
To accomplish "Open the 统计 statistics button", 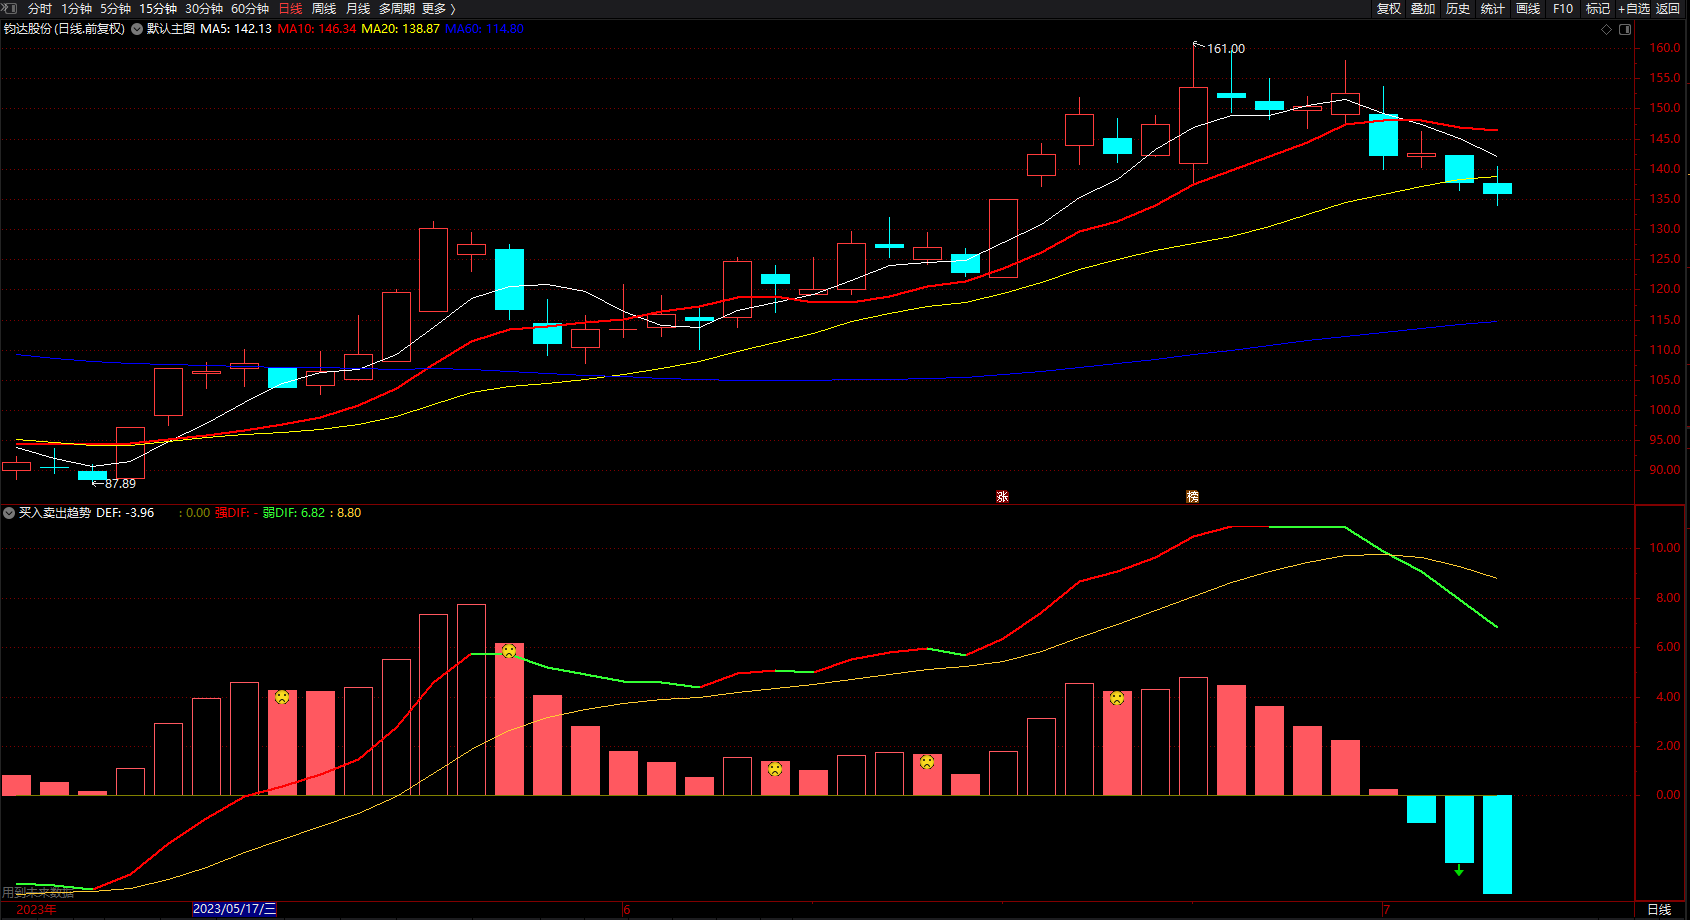I will pos(1493,8).
